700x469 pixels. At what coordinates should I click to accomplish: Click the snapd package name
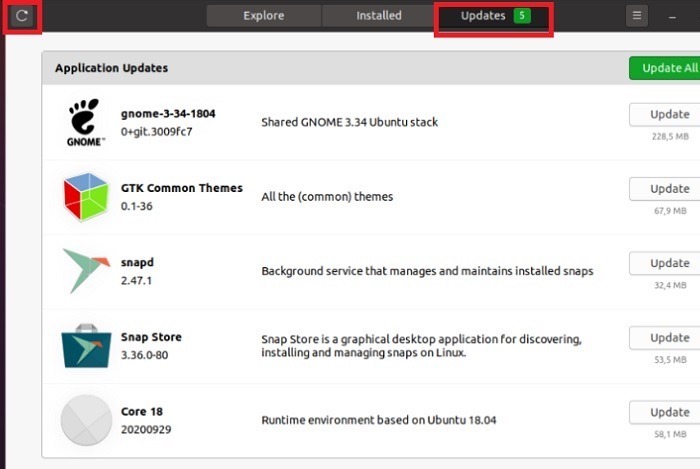[x=137, y=262]
